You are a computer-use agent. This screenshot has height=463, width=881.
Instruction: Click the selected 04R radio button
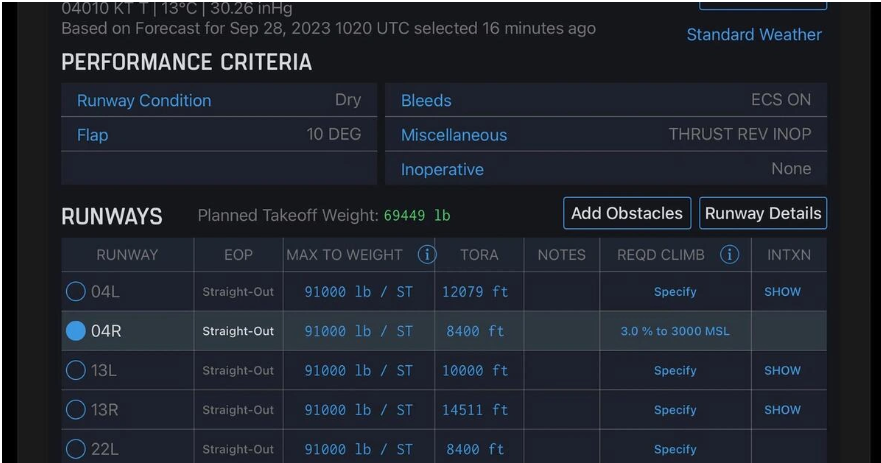[76, 331]
